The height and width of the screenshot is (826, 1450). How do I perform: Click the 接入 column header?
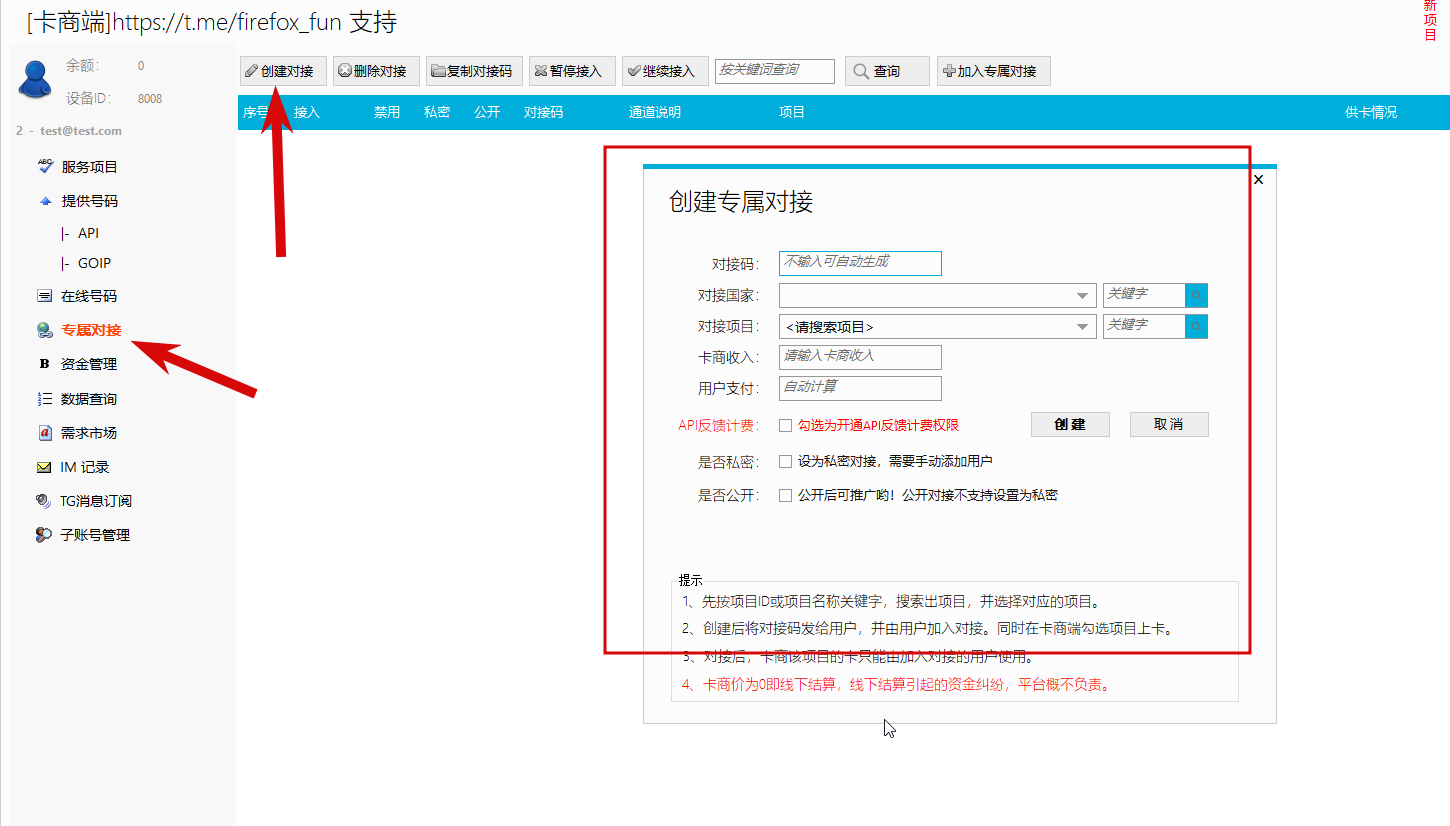click(307, 112)
